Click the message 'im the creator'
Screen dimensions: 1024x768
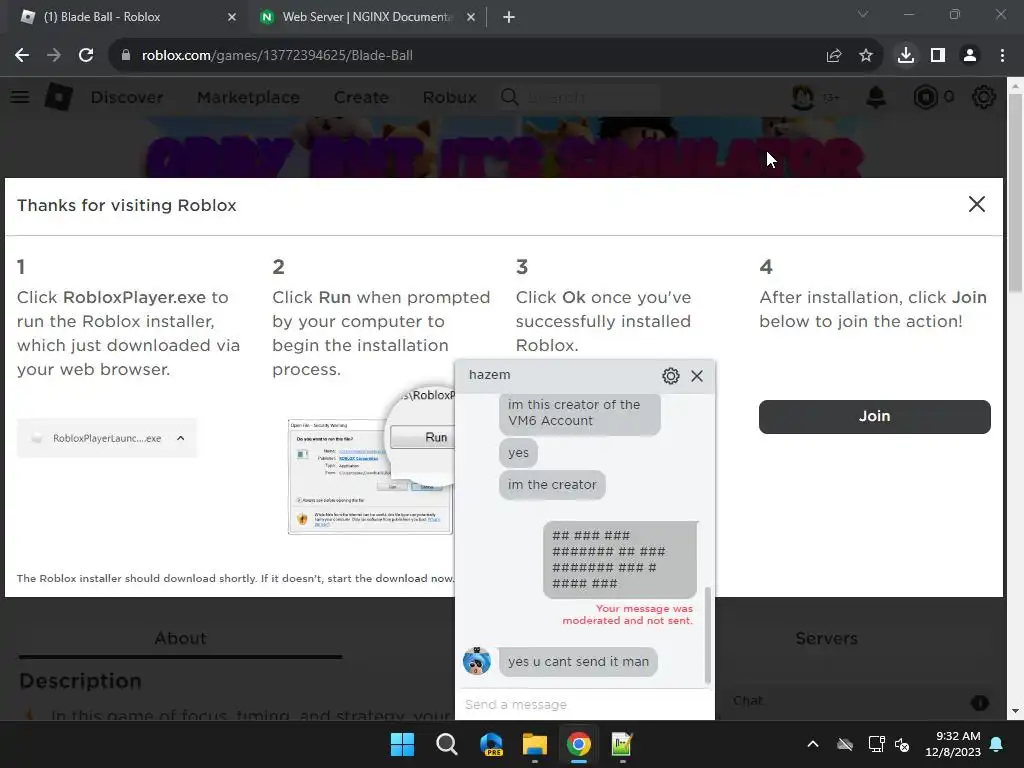pos(552,485)
